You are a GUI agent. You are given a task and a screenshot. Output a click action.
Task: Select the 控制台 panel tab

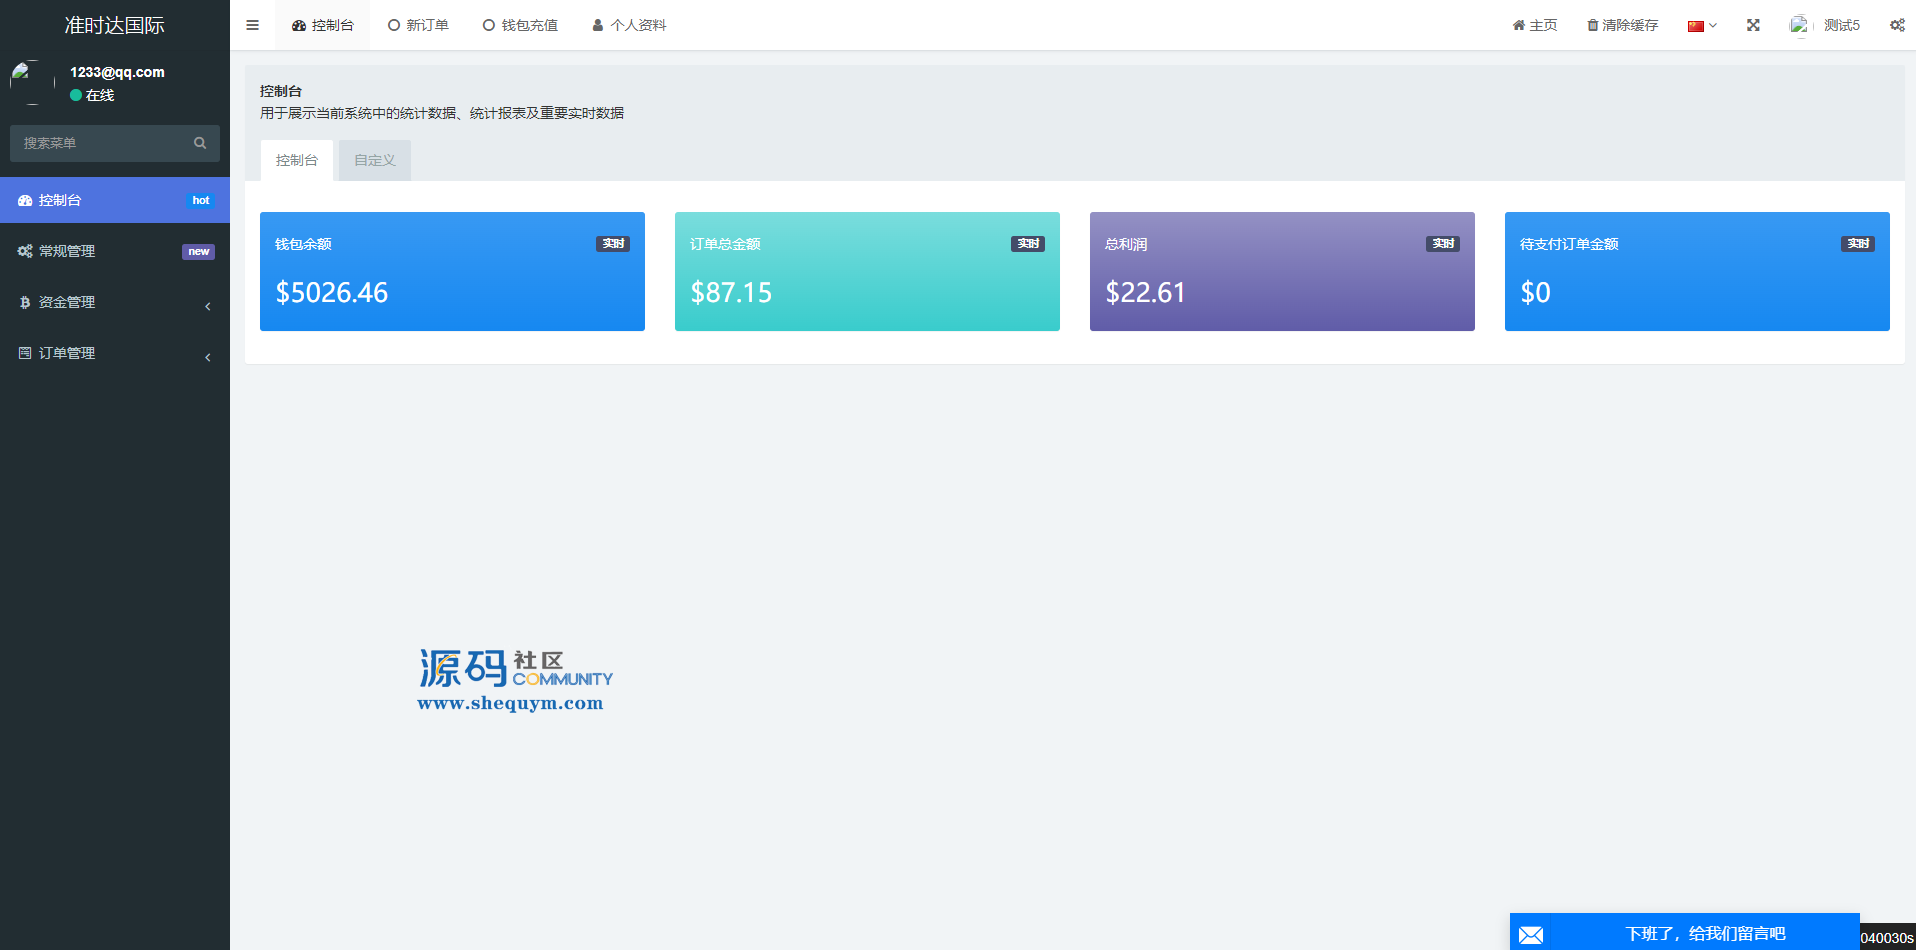(297, 160)
